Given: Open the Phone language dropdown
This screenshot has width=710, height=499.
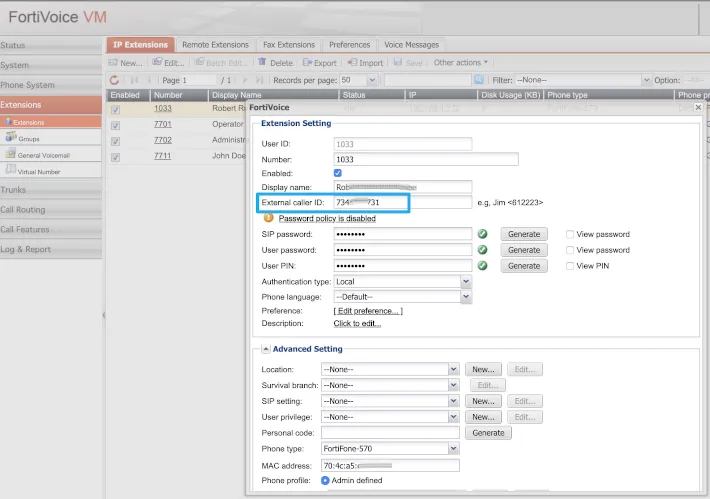Looking at the screenshot, I should coord(466,297).
